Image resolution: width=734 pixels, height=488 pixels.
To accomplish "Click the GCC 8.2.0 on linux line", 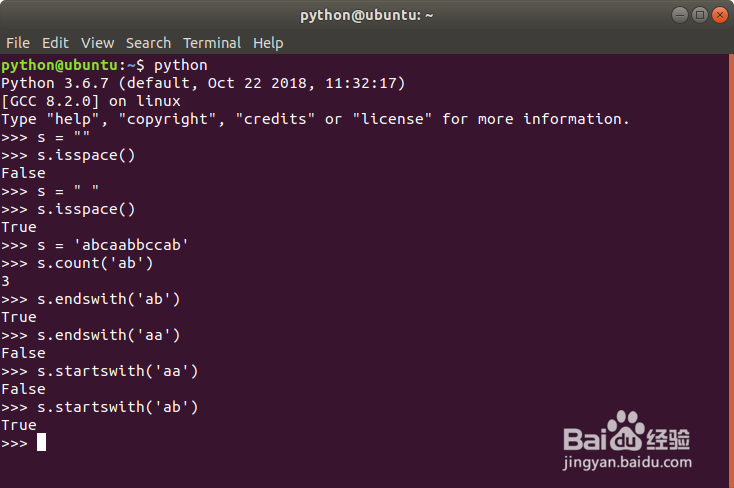I will coord(90,101).
